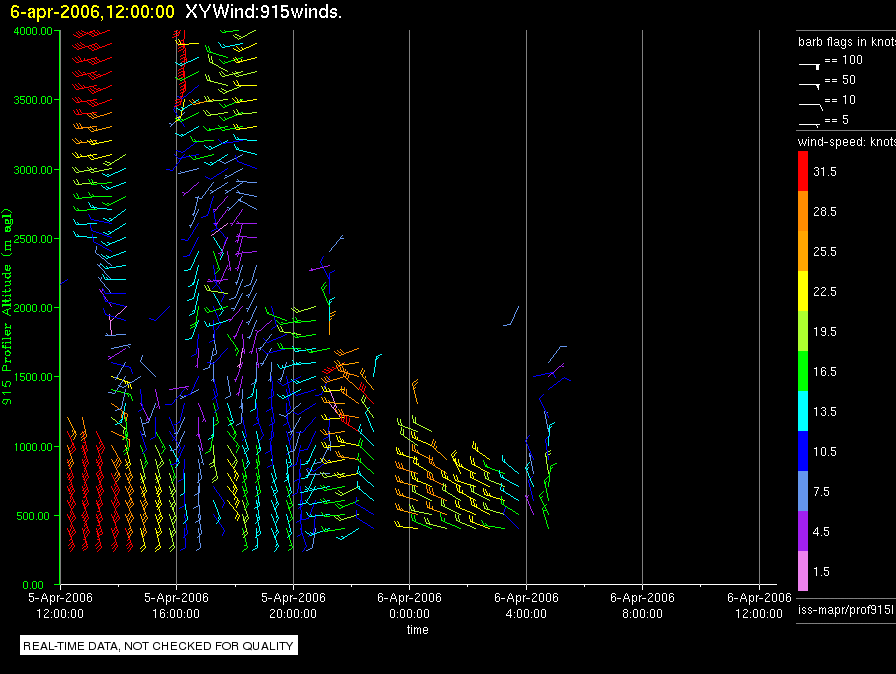
Task: Click the 10-knot barb flag legend icon
Action: click(810, 103)
